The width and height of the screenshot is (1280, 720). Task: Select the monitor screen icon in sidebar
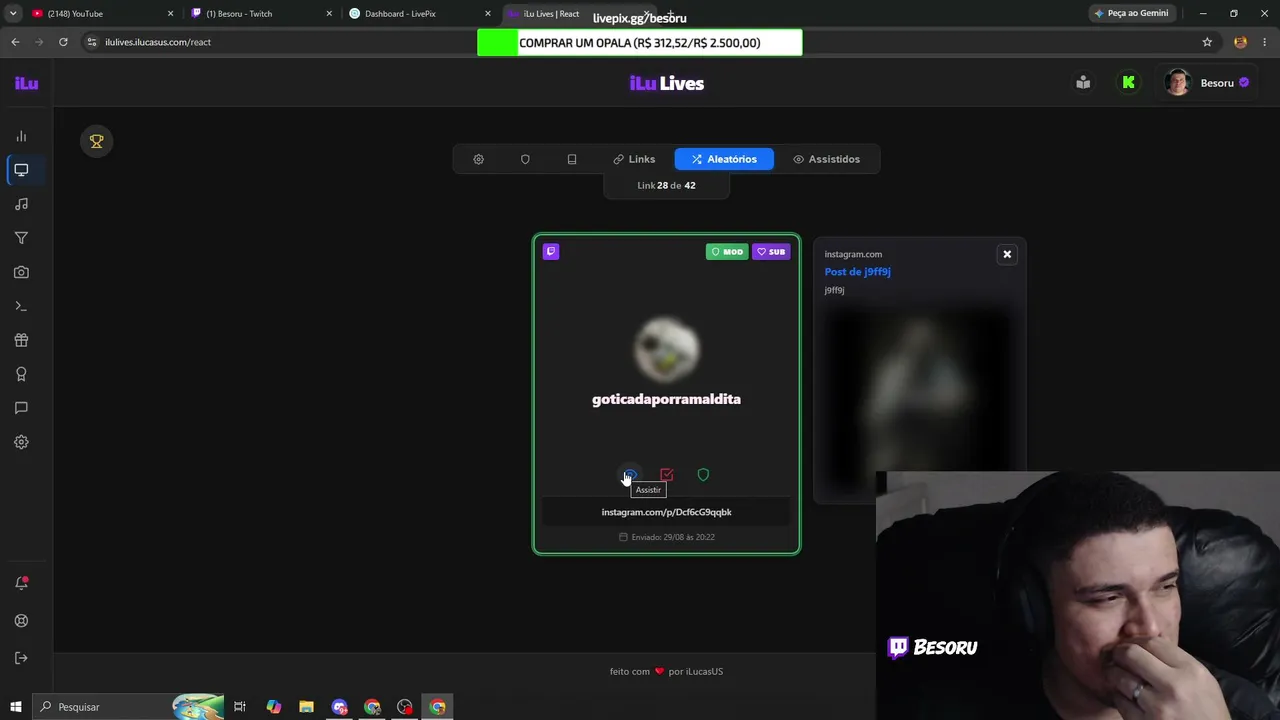pos(21,170)
